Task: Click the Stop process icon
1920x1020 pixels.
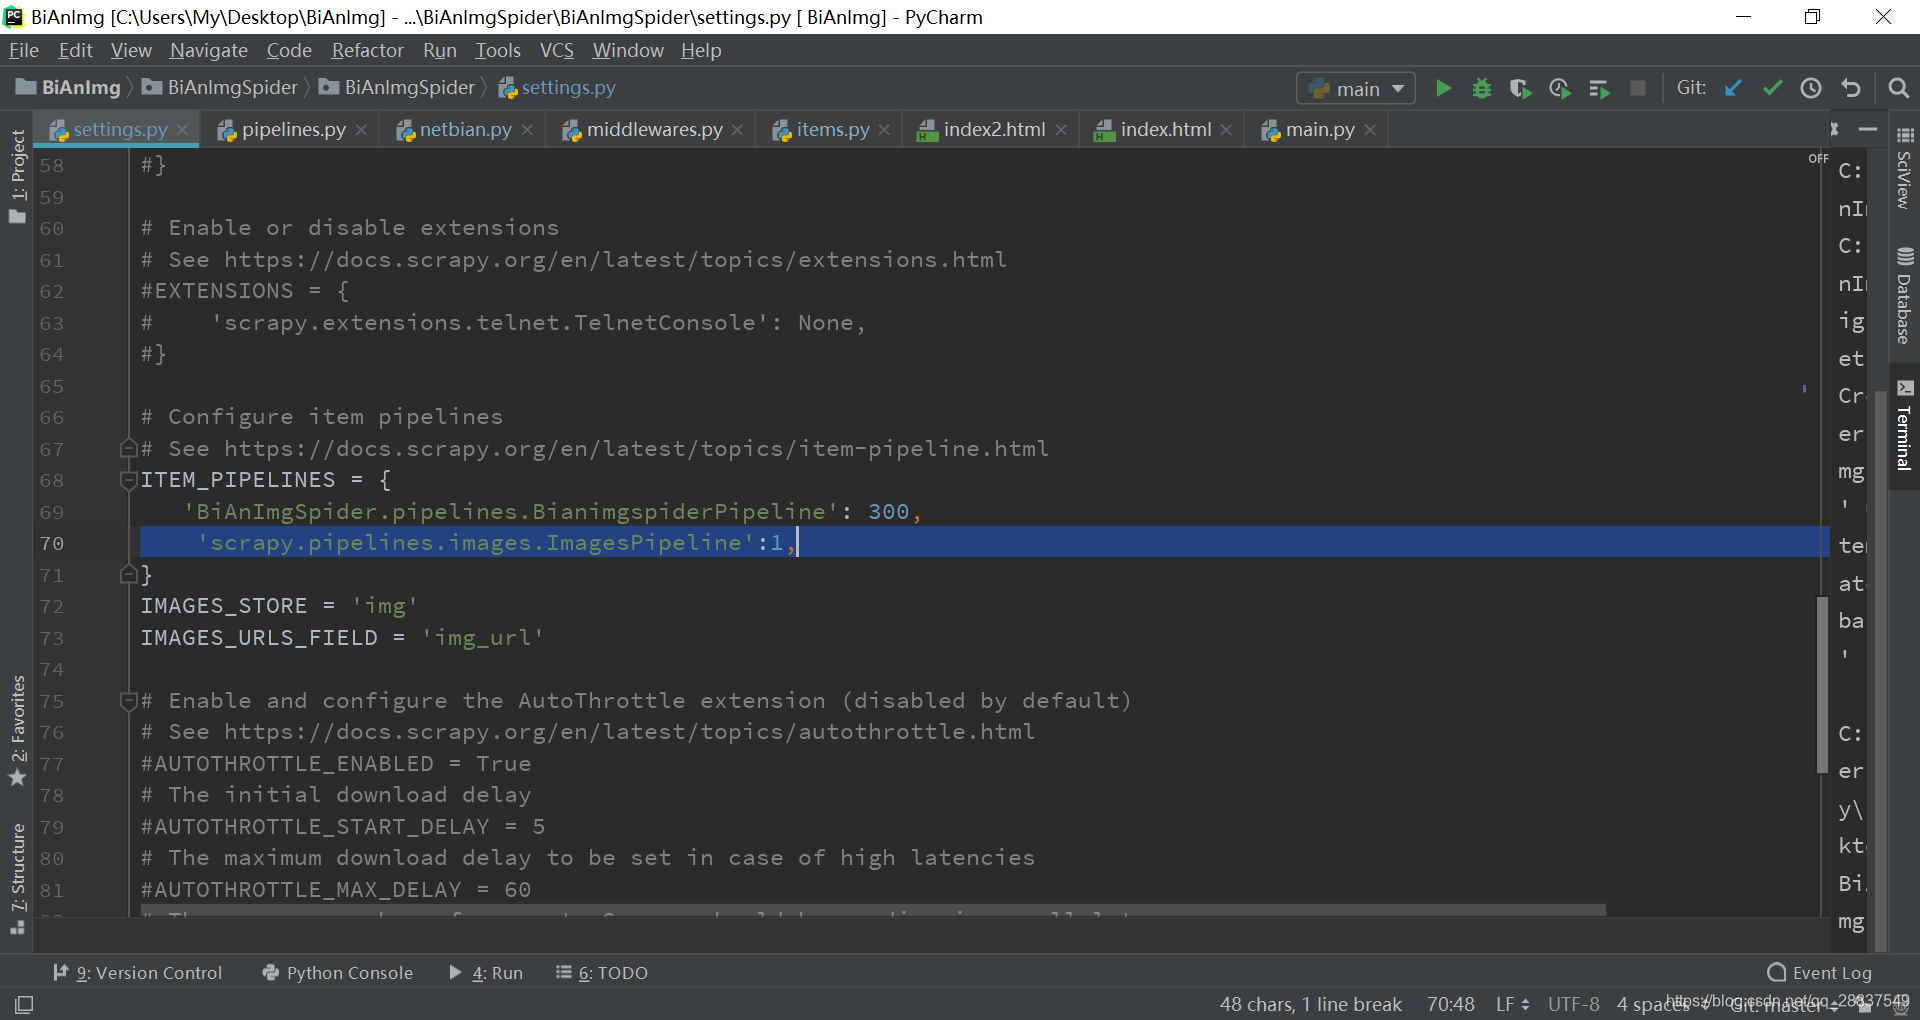Action: pyautogui.click(x=1638, y=88)
